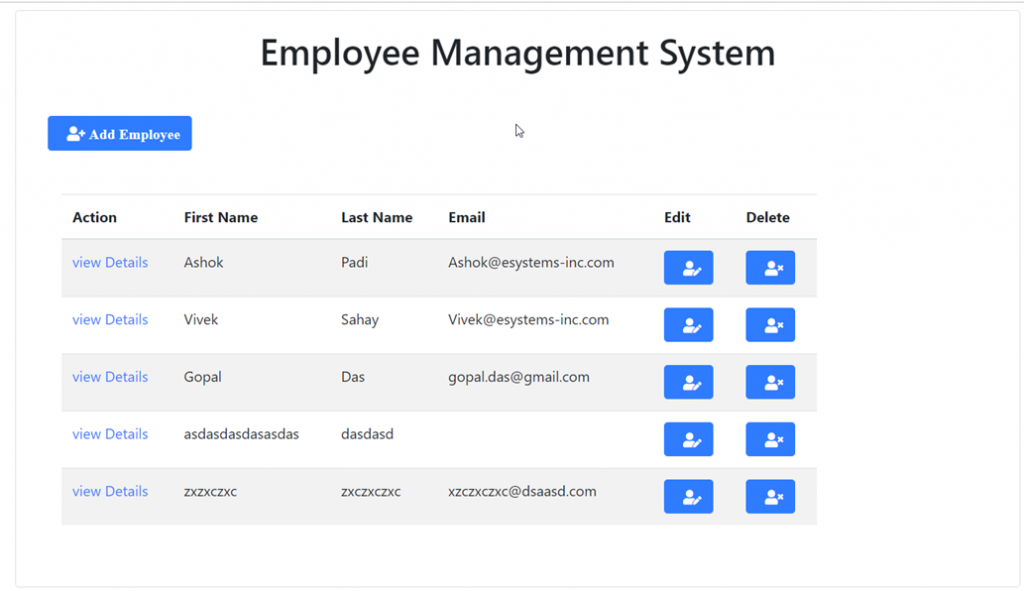This screenshot has width=1024, height=591.
Task: Click the delete icon for Vivek Sahay
Action: pyautogui.click(x=770, y=324)
